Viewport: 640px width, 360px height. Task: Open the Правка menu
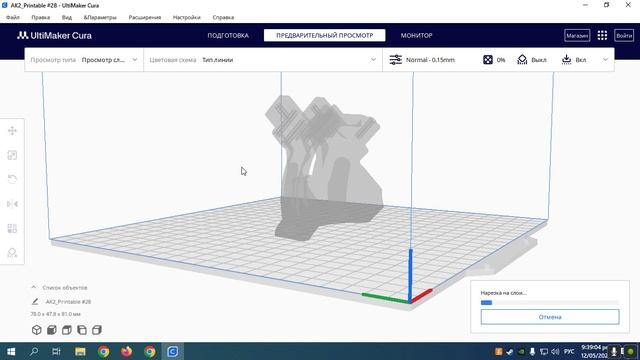click(40, 18)
